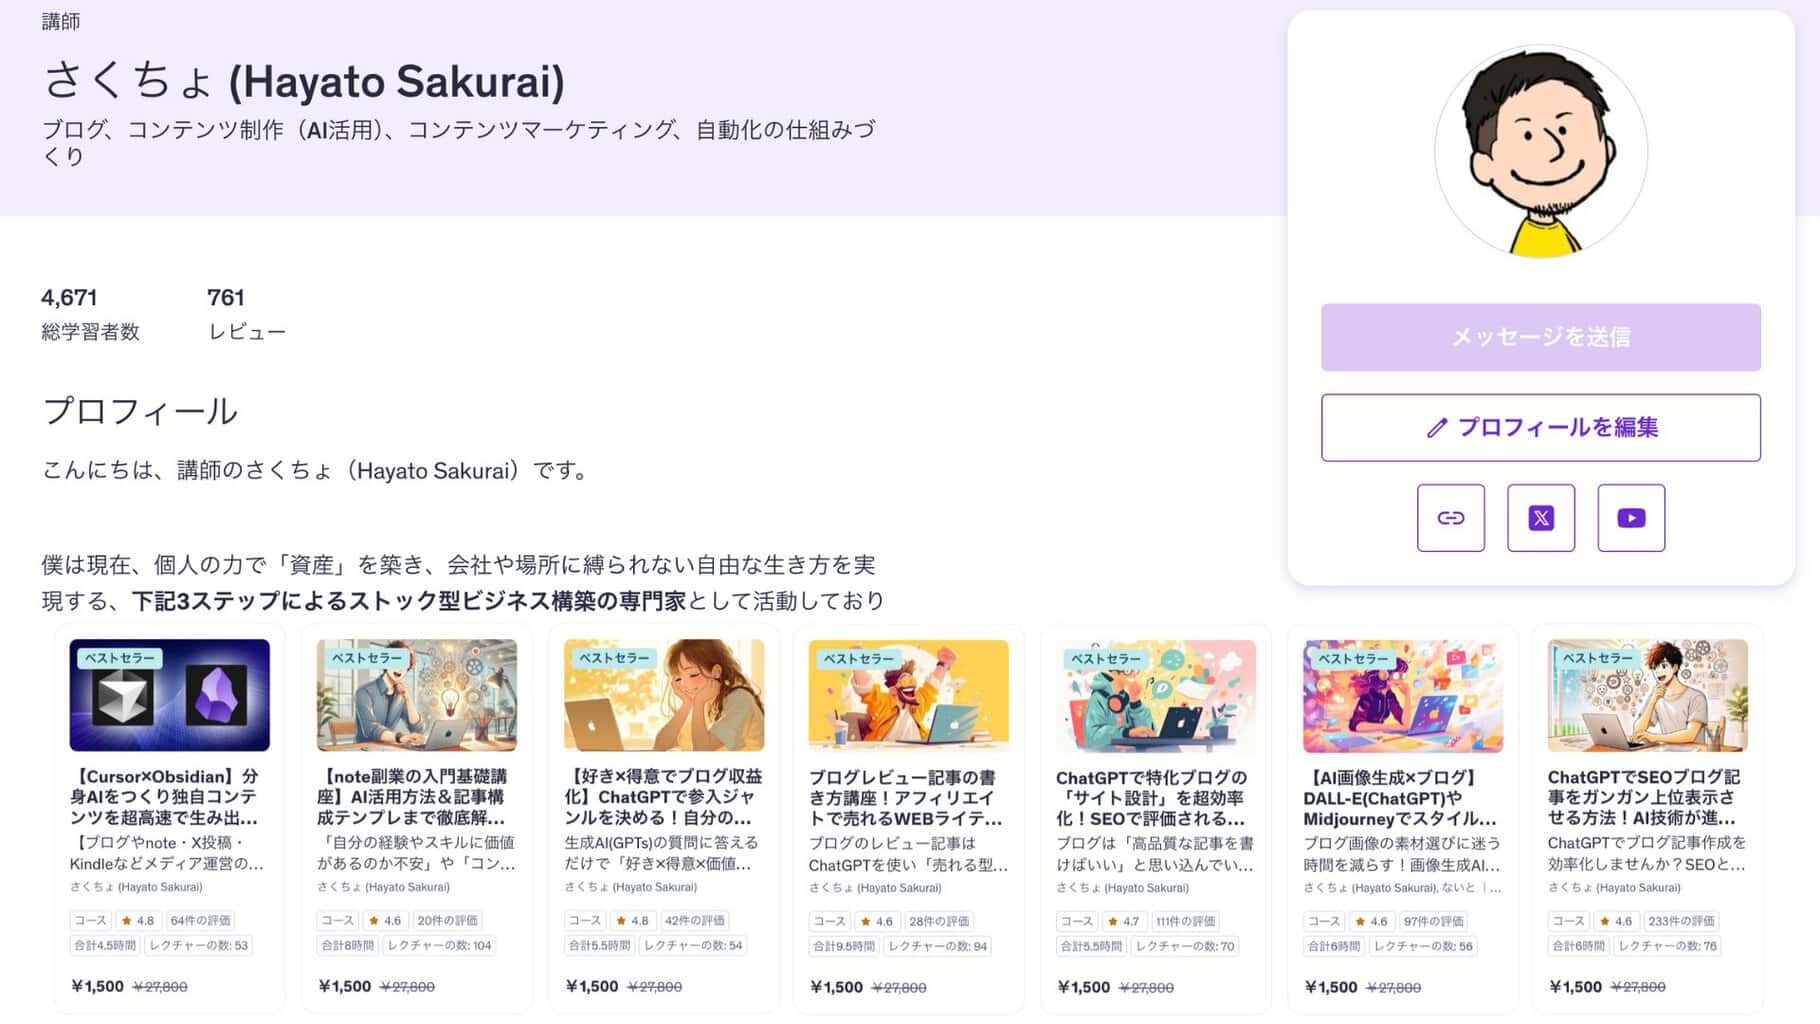Open the Cursor×Obsidian course thumbnail
The height and width of the screenshot is (1024, 1820).
[x=170, y=695]
